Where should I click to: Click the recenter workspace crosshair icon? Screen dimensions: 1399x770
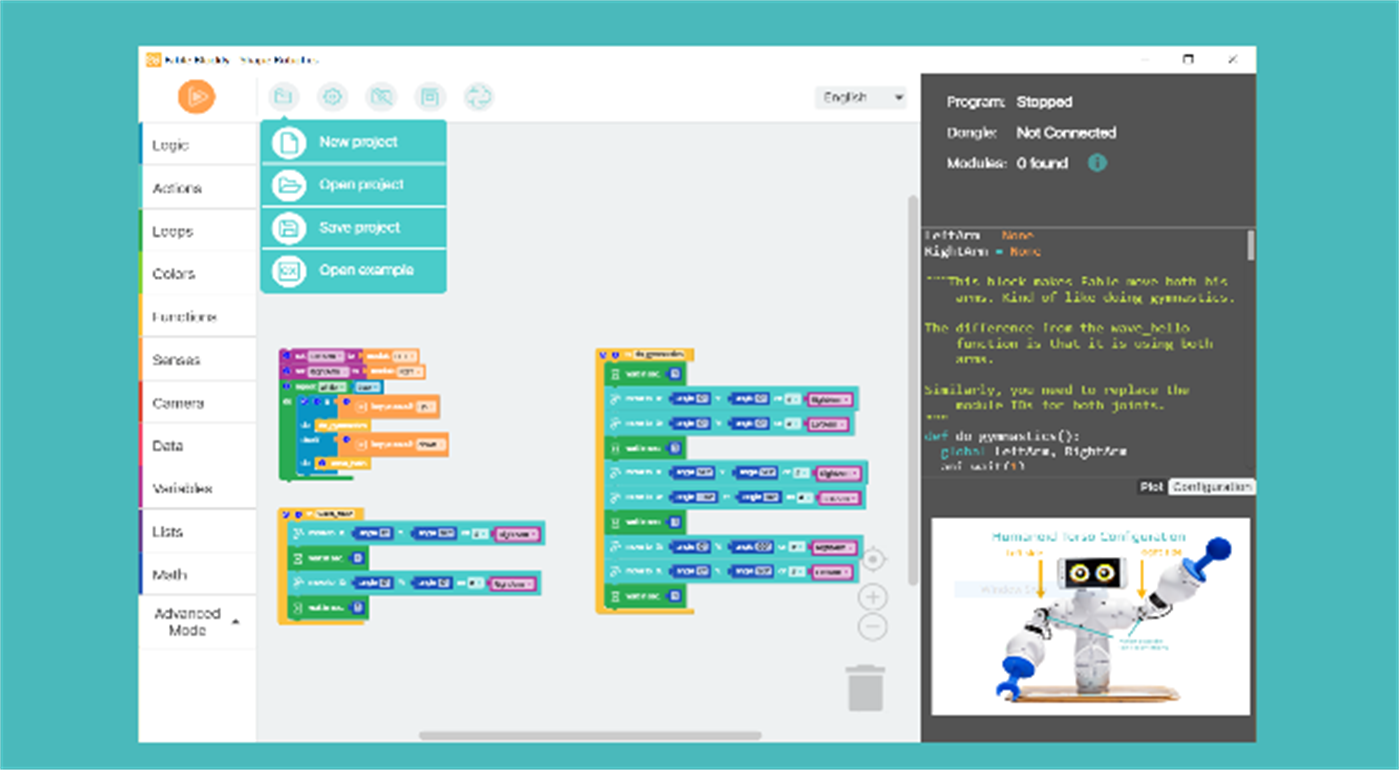(872, 558)
